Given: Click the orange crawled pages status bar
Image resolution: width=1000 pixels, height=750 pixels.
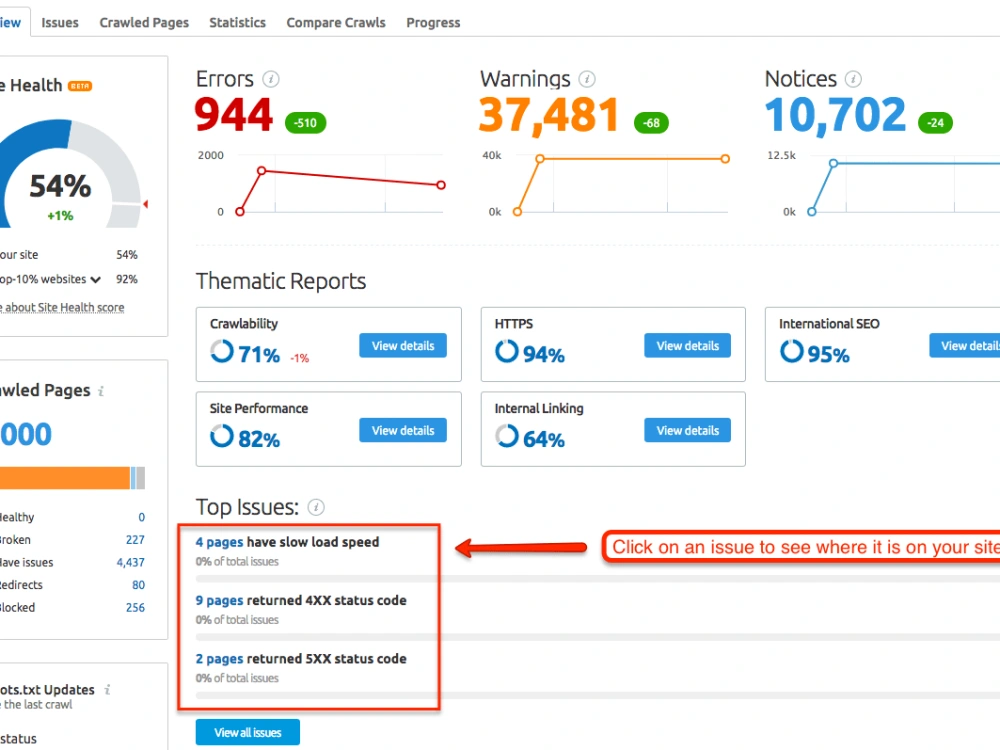Looking at the screenshot, I should (x=64, y=478).
